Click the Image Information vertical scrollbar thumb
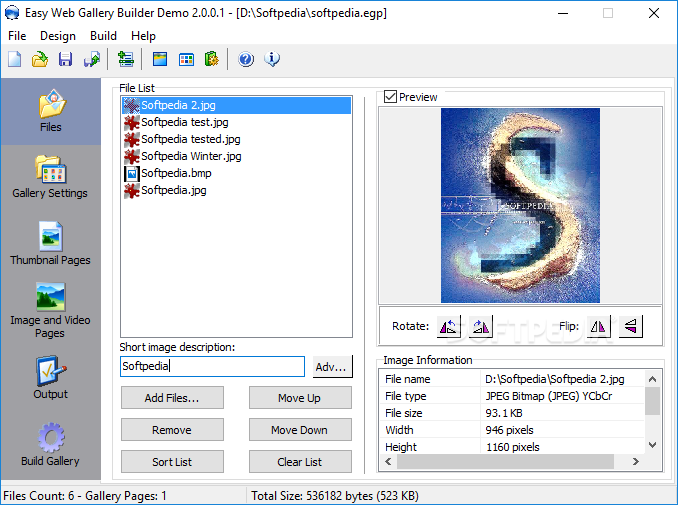The height and width of the screenshot is (505, 678). point(653,401)
